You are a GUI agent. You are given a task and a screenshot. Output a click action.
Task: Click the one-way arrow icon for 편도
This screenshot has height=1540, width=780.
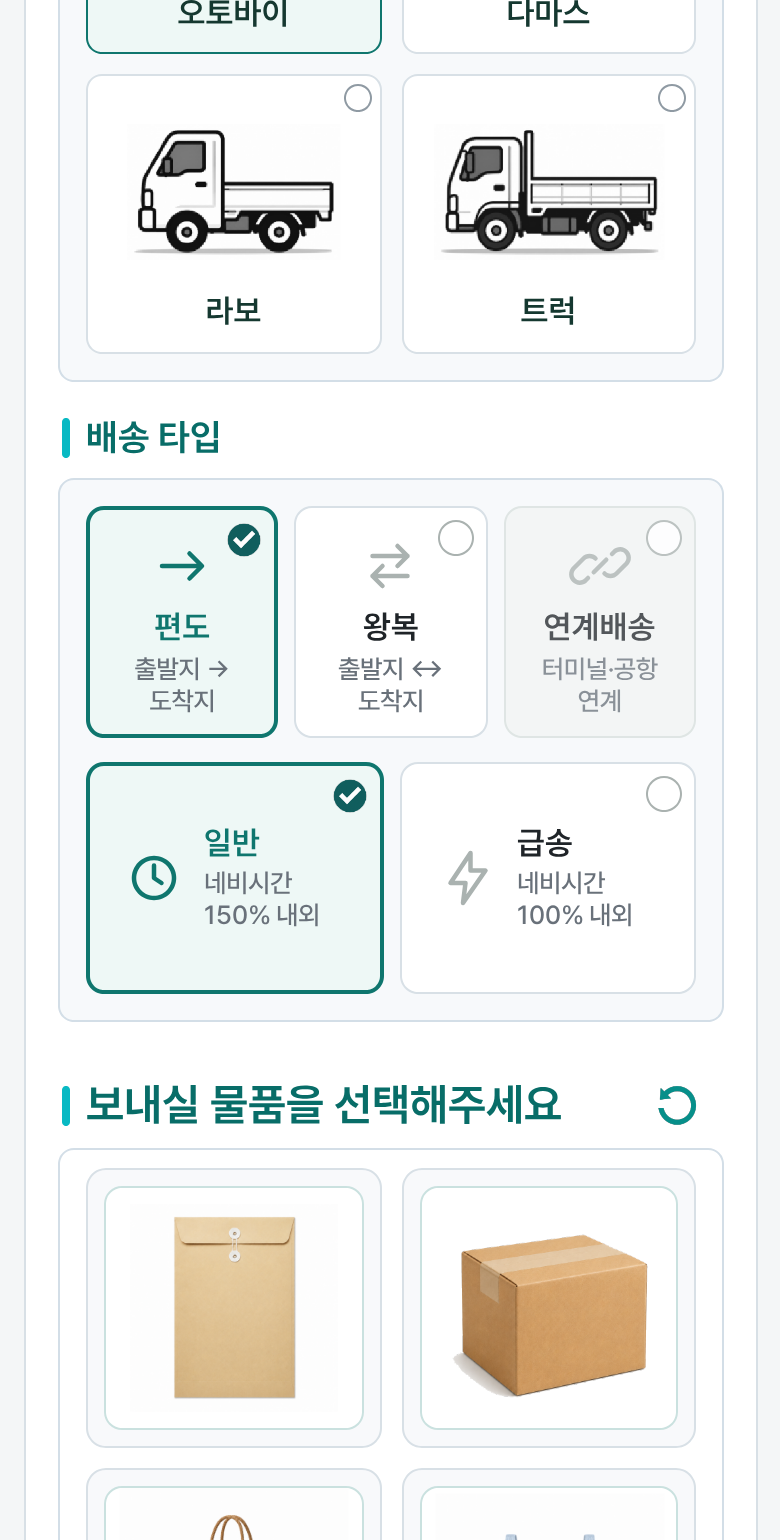coord(182,567)
